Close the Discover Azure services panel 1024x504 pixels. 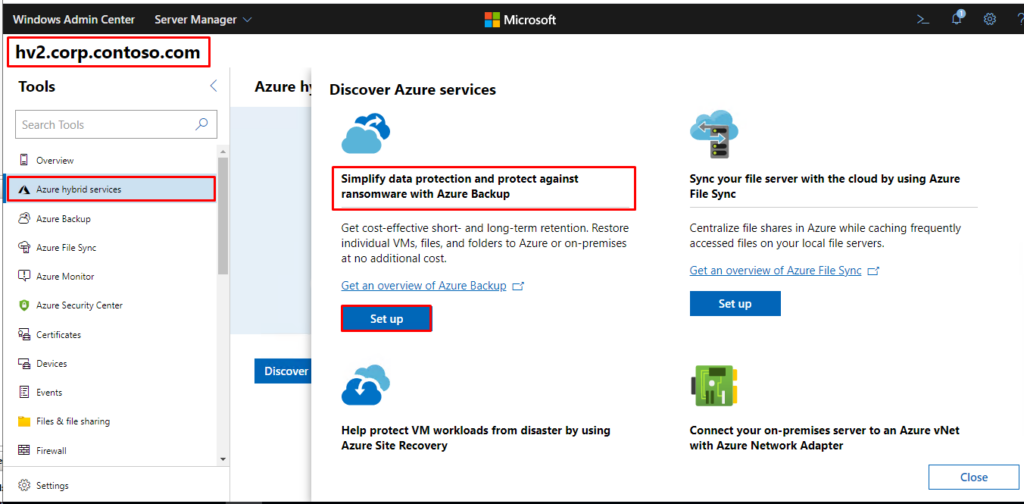click(974, 477)
